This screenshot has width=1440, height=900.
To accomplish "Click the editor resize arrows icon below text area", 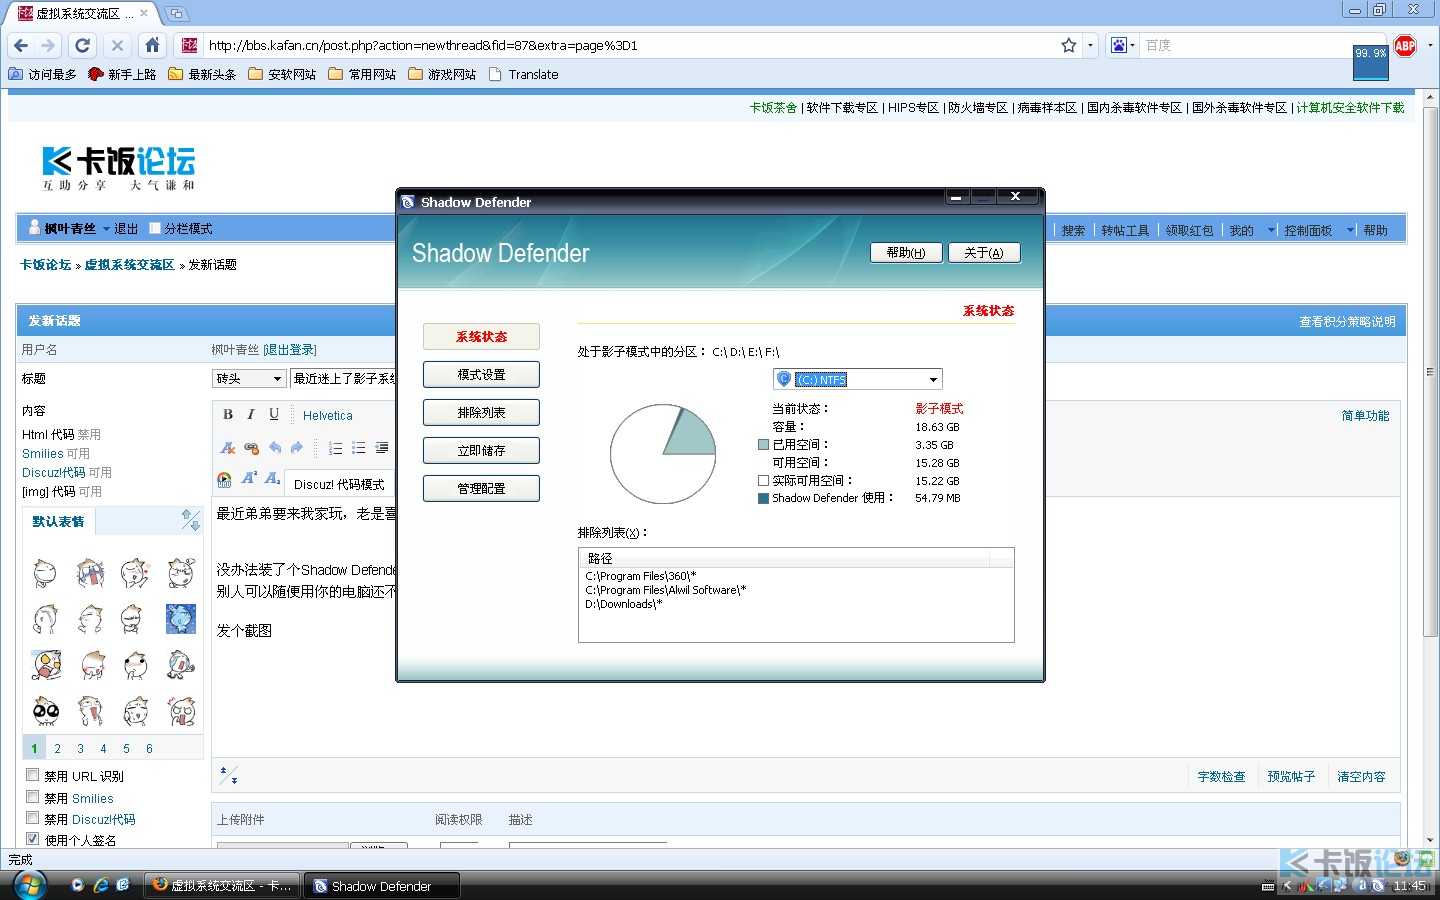I will (x=228, y=775).
